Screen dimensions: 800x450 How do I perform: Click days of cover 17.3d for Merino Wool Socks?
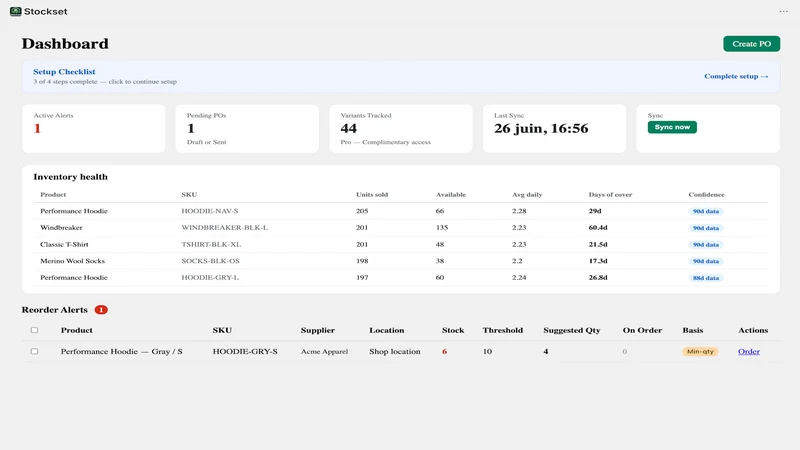(598, 261)
